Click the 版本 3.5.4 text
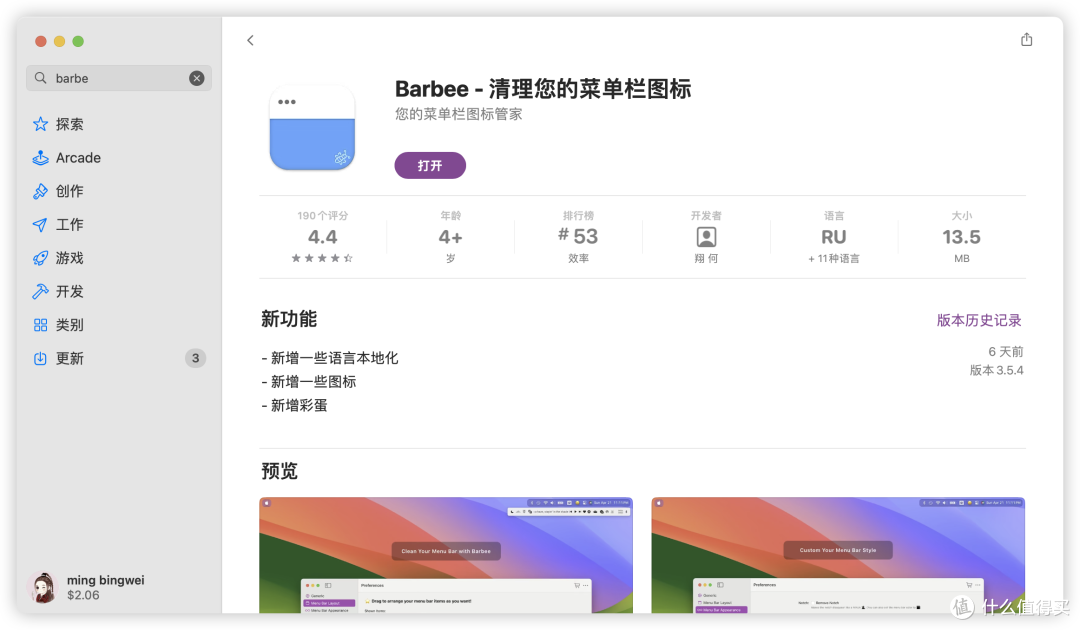The height and width of the screenshot is (630, 1080). coord(996,370)
